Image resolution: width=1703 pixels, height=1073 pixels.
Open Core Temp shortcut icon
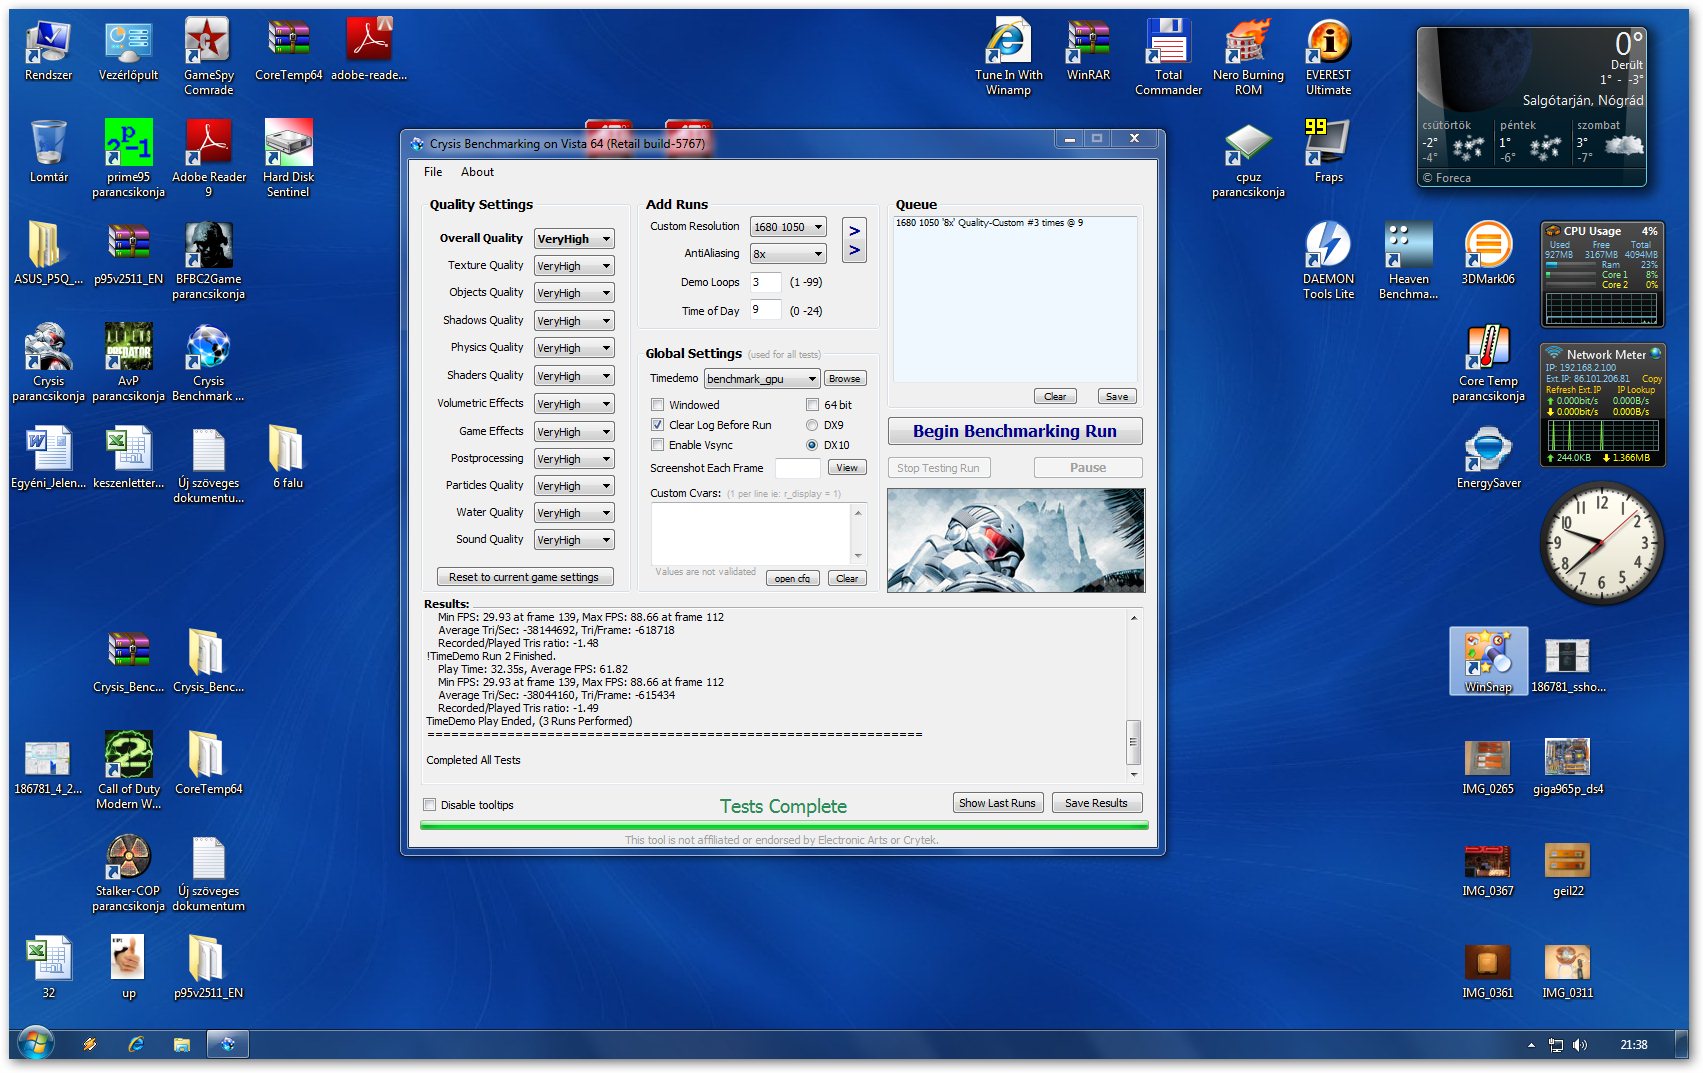point(1488,362)
